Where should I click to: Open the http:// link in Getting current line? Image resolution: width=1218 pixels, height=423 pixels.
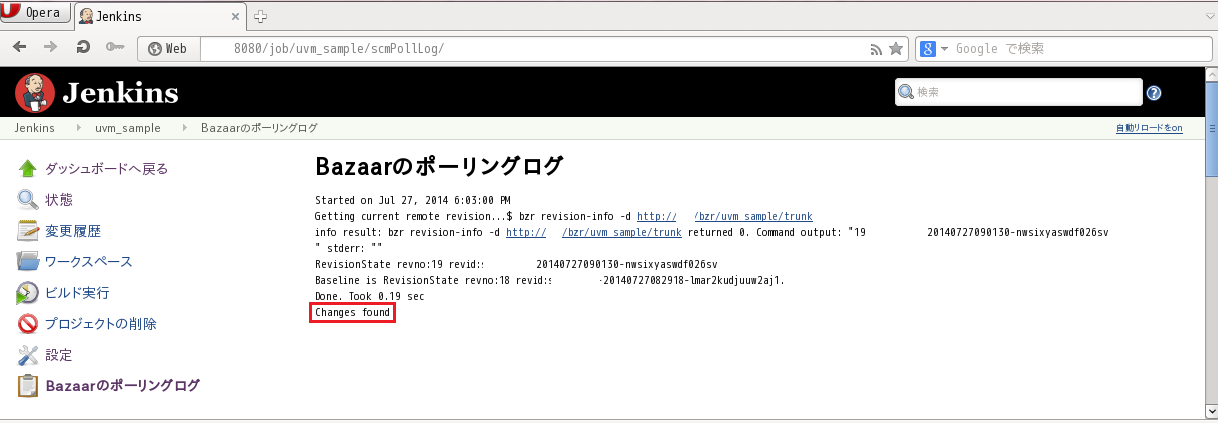(x=657, y=216)
